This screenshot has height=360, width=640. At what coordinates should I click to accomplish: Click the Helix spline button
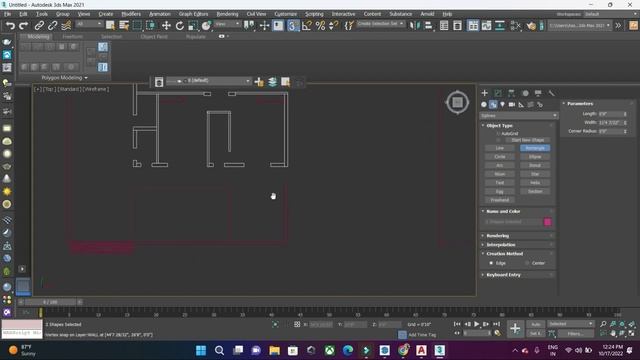coord(535,182)
